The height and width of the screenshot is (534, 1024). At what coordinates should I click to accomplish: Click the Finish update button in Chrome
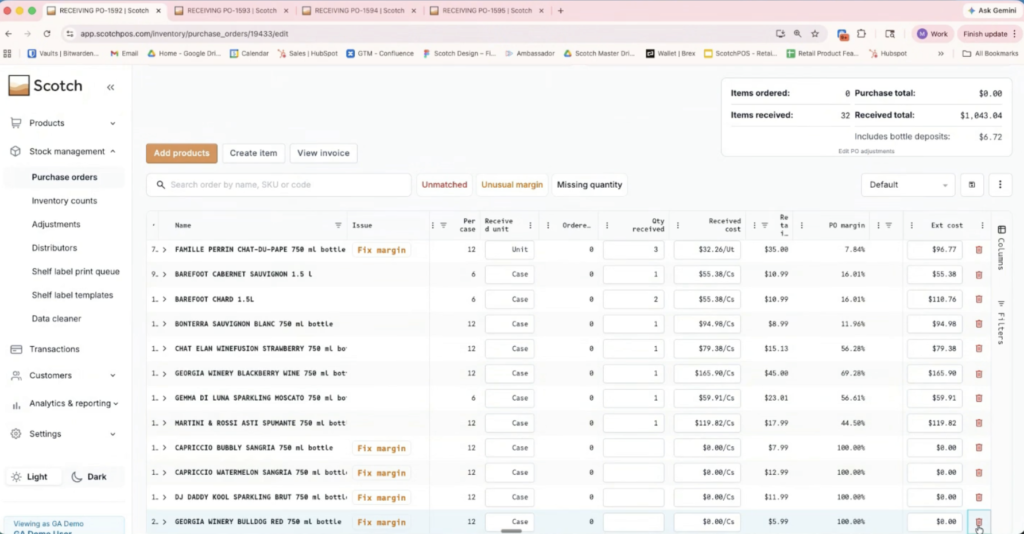[988, 34]
